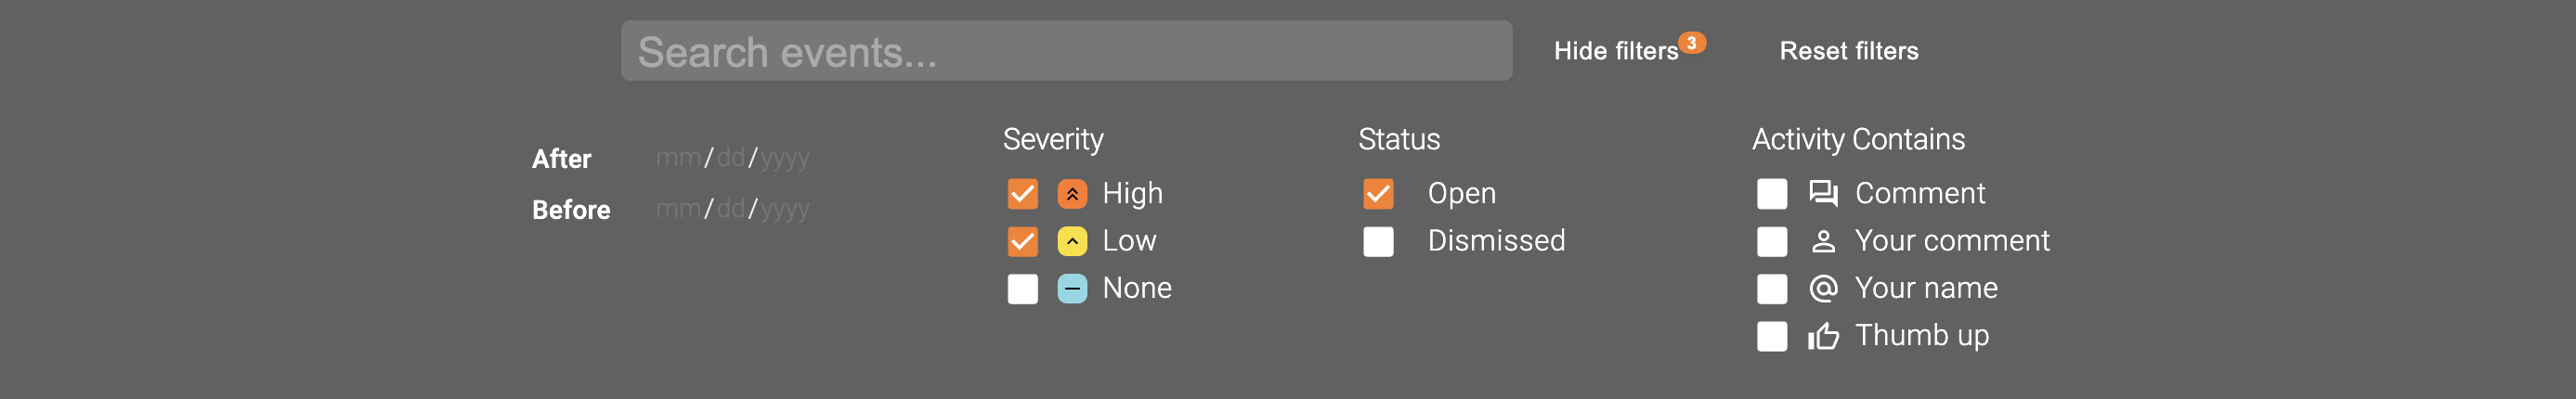The width and height of the screenshot is (2576, 399).
Task: Enable the None severity checkbox
Action: click(1022, 289)
